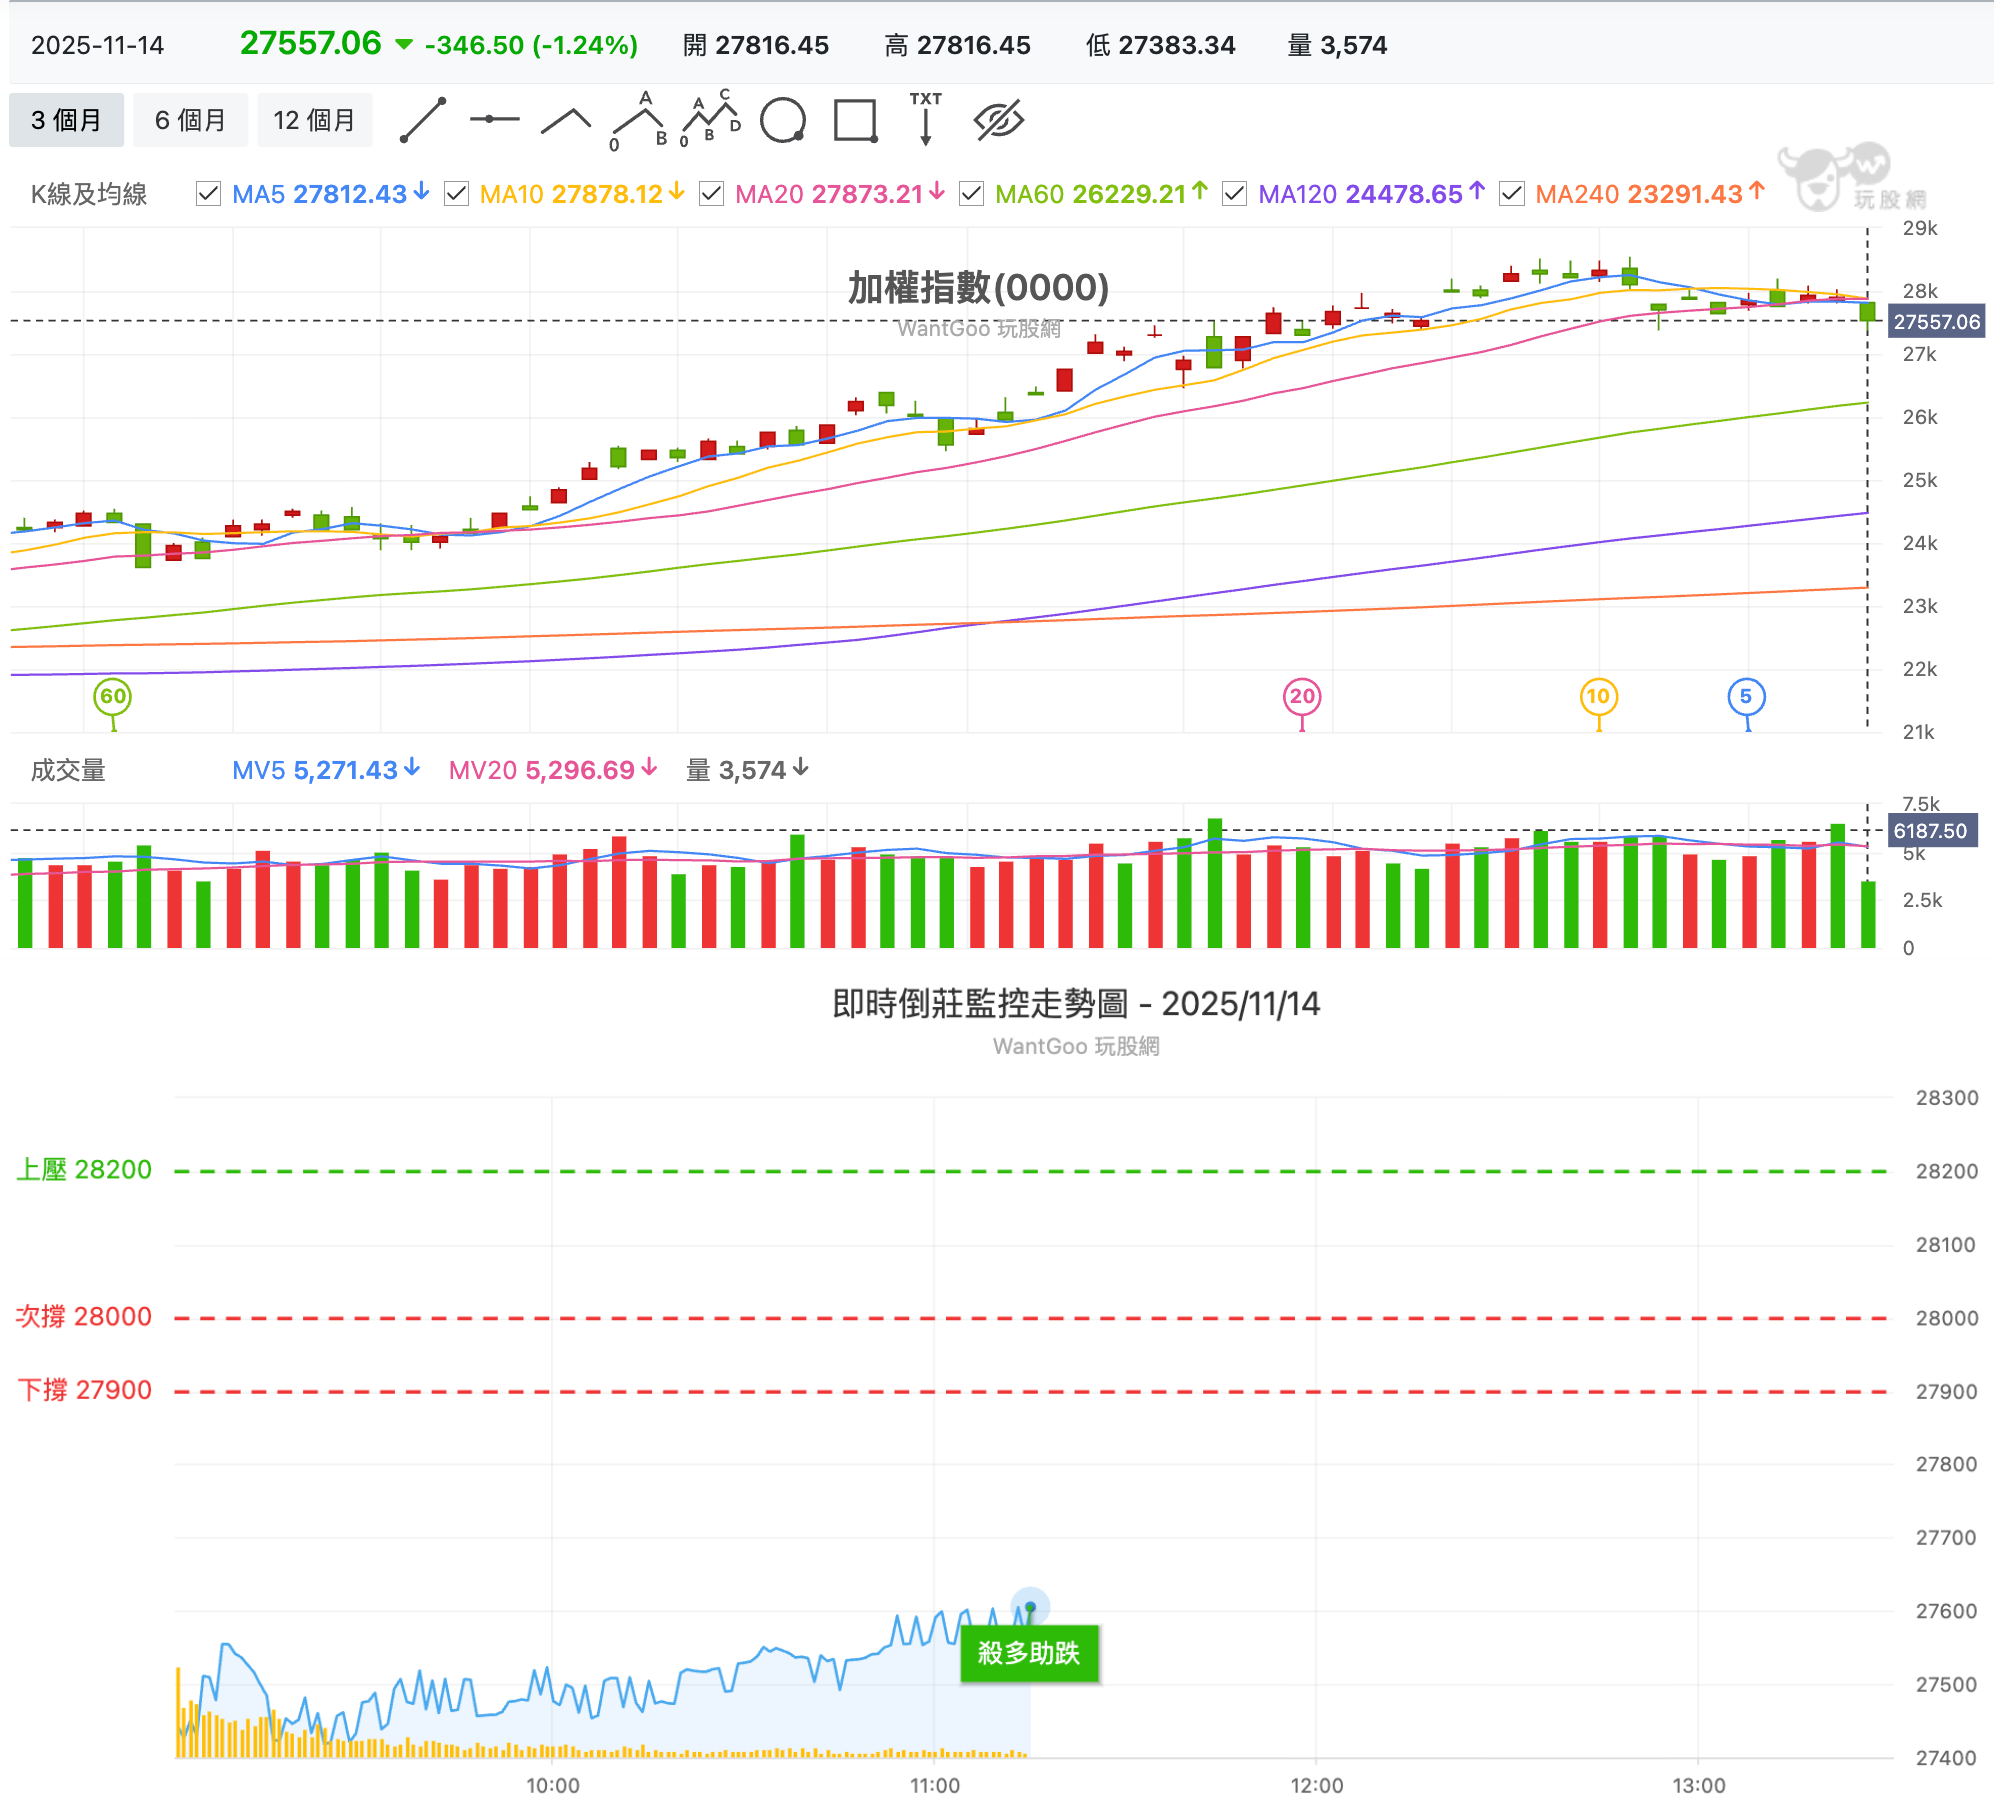This screenshot has width=1994, height=1811.
Task: Disable the MA60 moving average checkbox
Action: (x=971, y=194)
